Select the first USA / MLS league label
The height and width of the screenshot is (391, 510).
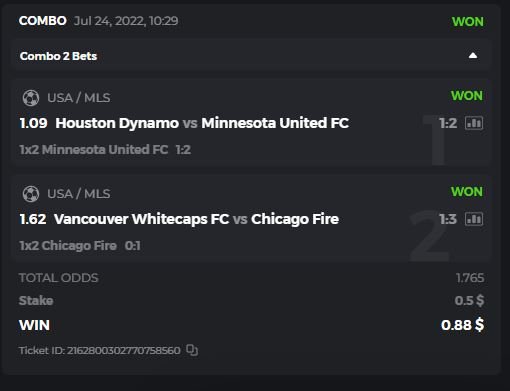coord(79,98)
